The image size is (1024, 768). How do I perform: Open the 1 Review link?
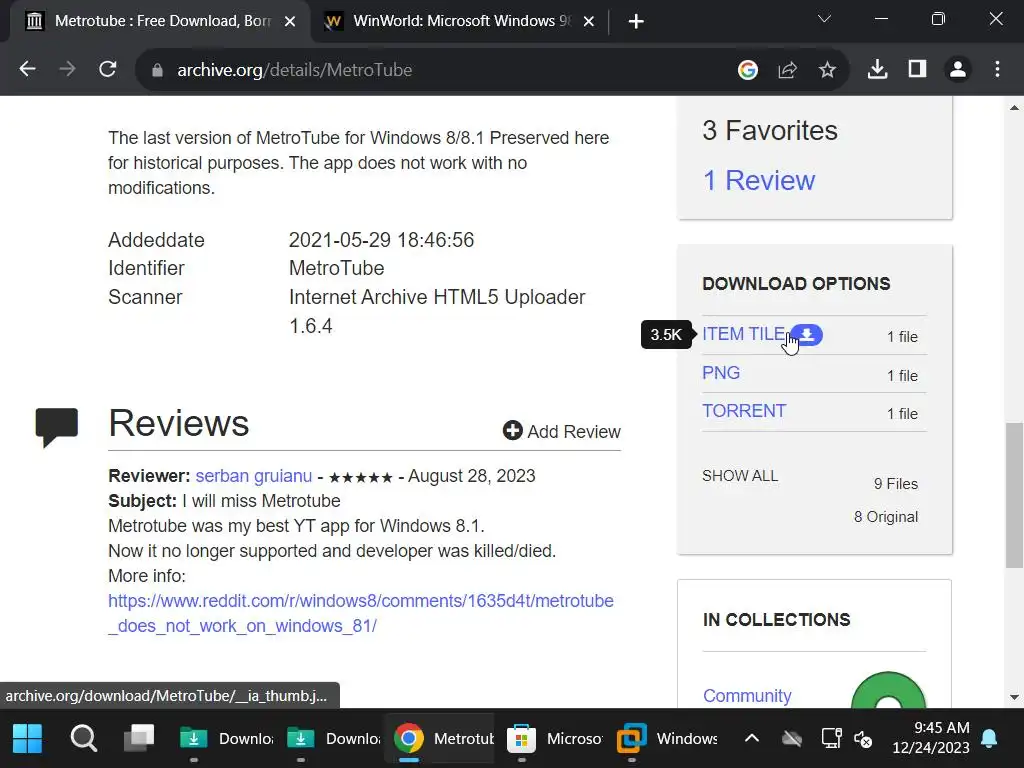click(x=759, y=180)
